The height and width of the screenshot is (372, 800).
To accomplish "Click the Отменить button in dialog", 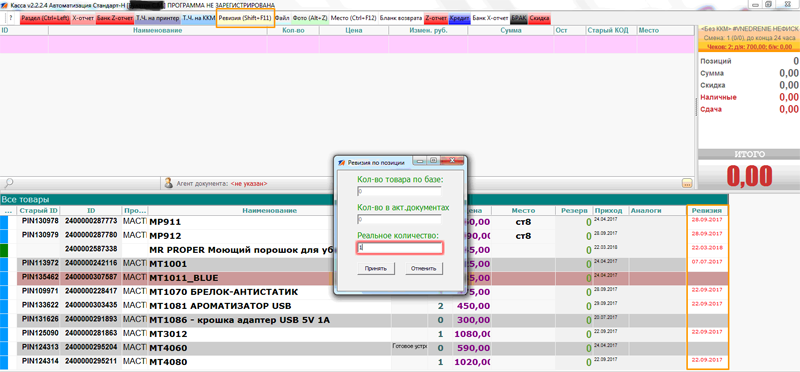I will [x=424, y=268].
